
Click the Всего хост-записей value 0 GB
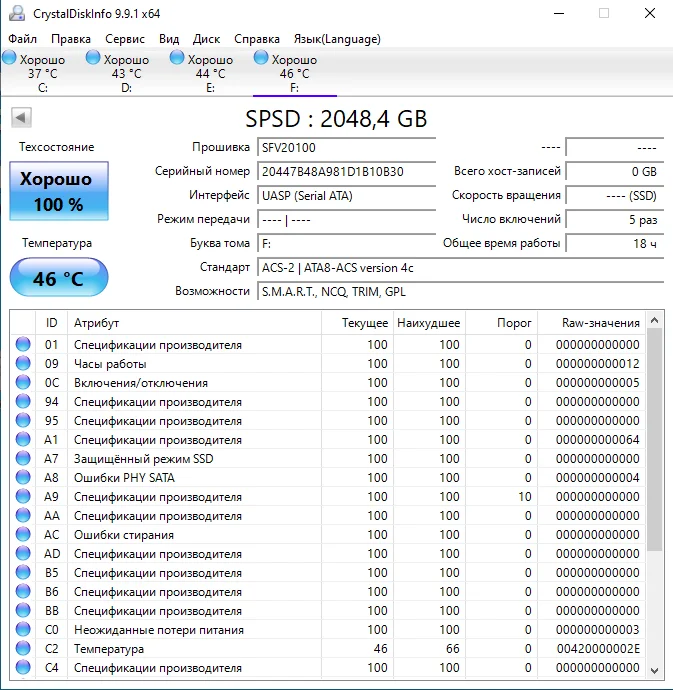pos(614,171)
